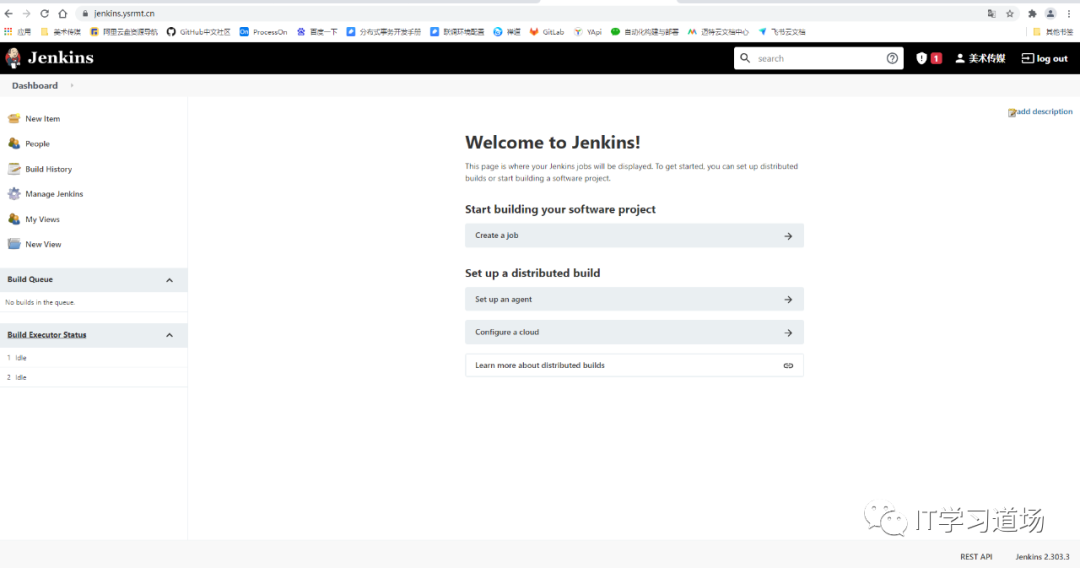This screenshot has width=1080, height=568.
Task: Click log out
Action: point(1044,59)
